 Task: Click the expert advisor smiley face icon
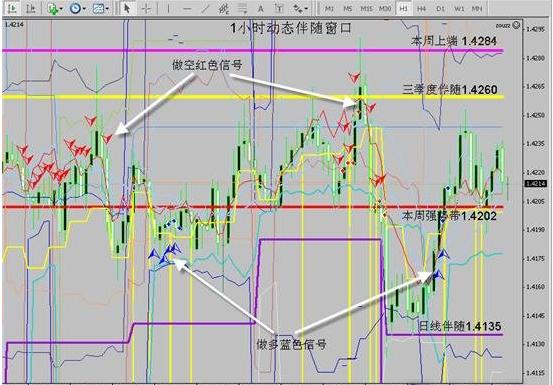click(x=516, y=25)
